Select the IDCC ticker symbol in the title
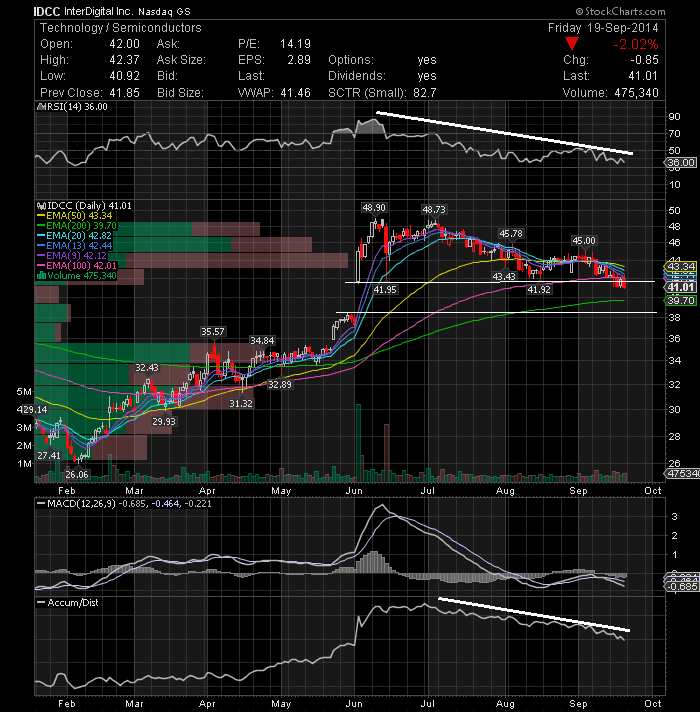Screen dimensions: 700x712 tap(47, 11)
